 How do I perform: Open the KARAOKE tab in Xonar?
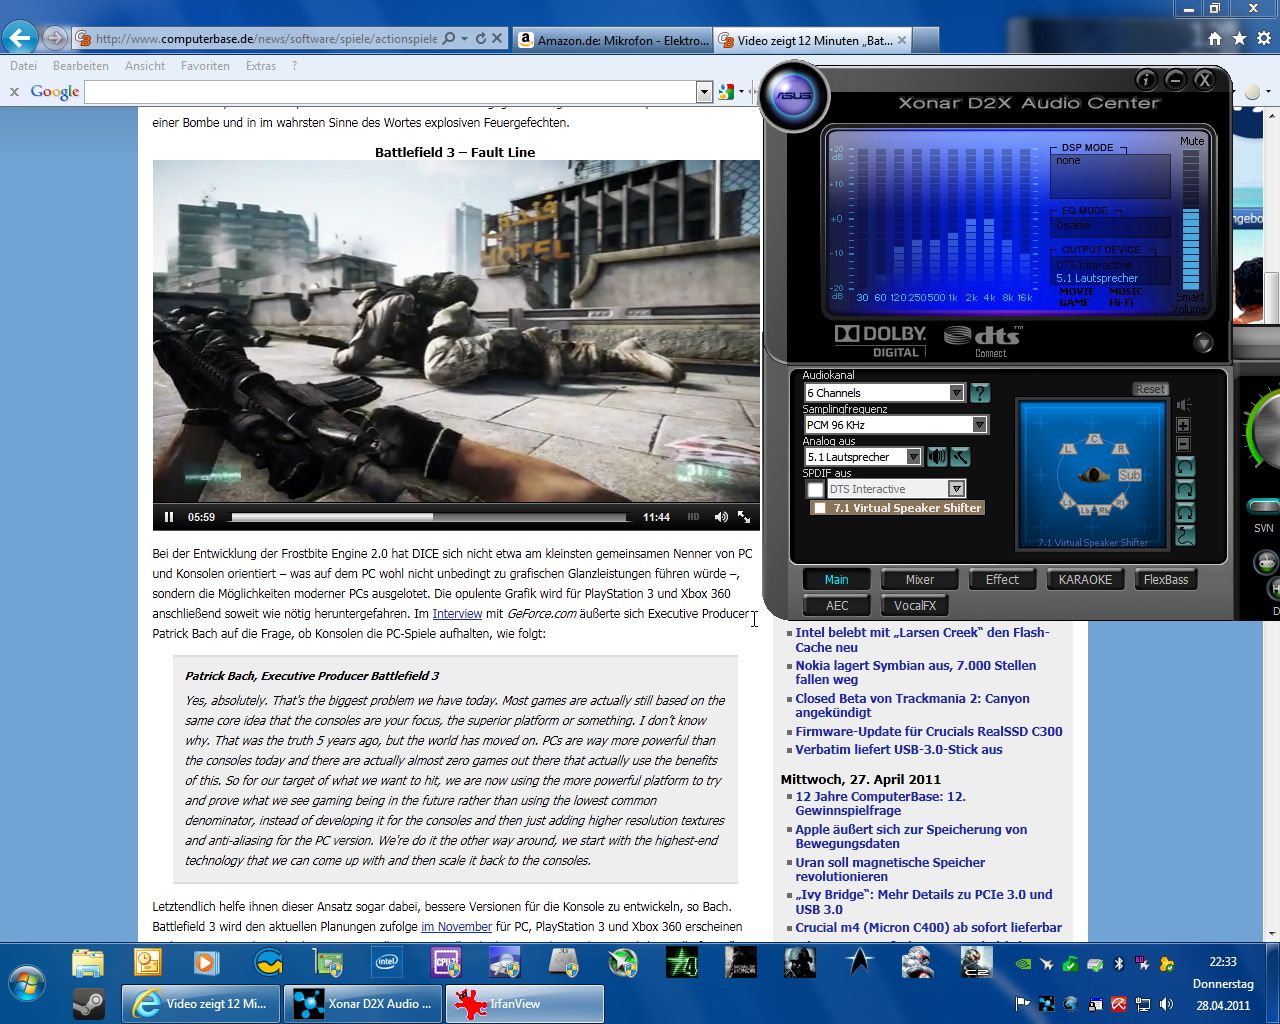(1085, 579)
